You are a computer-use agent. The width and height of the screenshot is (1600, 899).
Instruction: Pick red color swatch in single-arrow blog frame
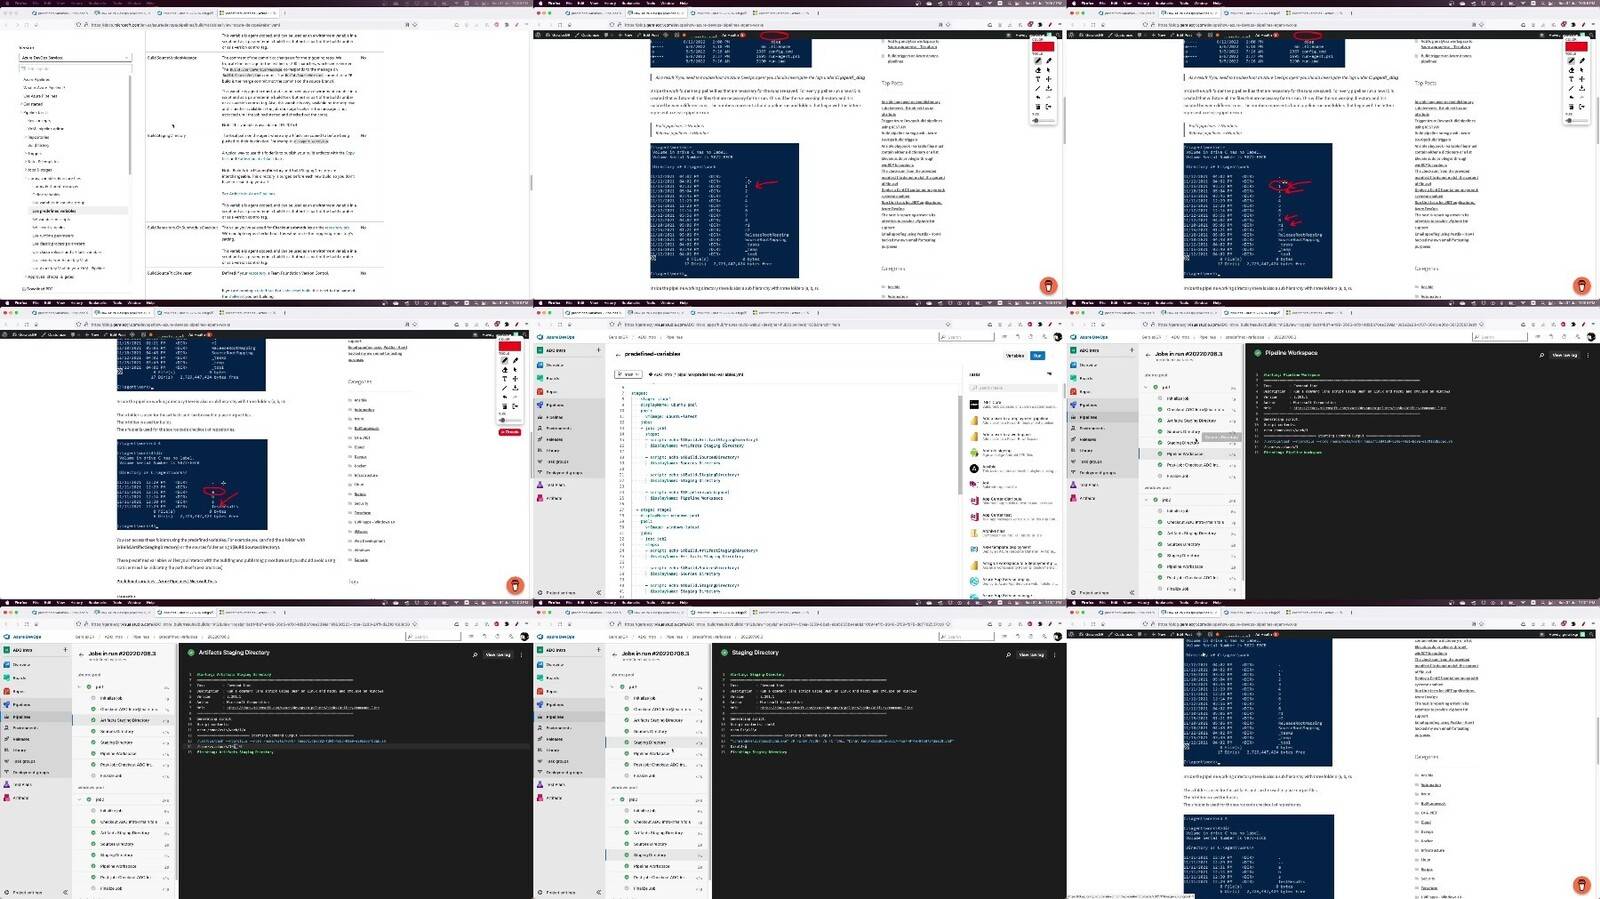pos(1043,46)
